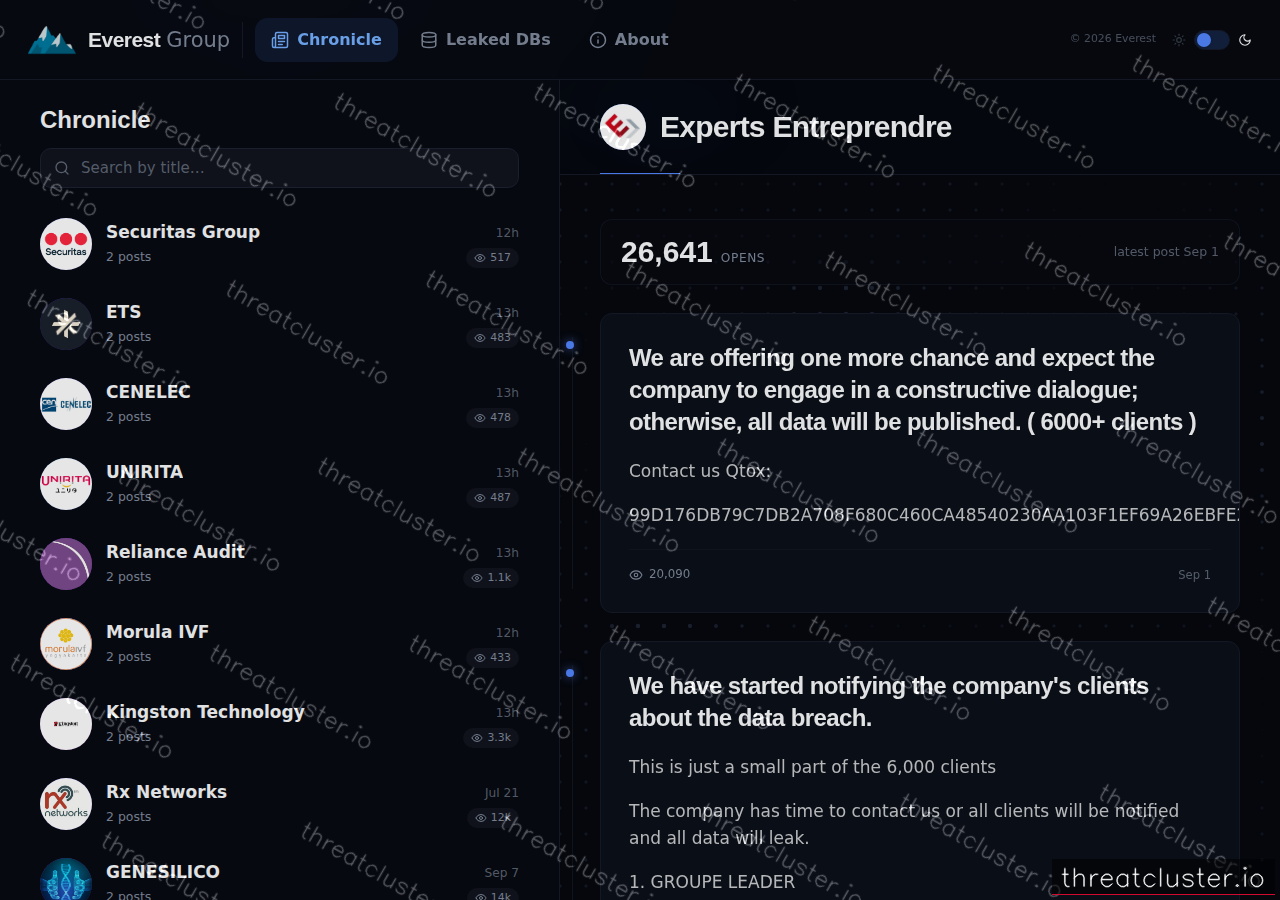The height and width of the screenshot is (900, 1280).
Task: Click the first post timeline dot
Action: click(x=570, y=345)
